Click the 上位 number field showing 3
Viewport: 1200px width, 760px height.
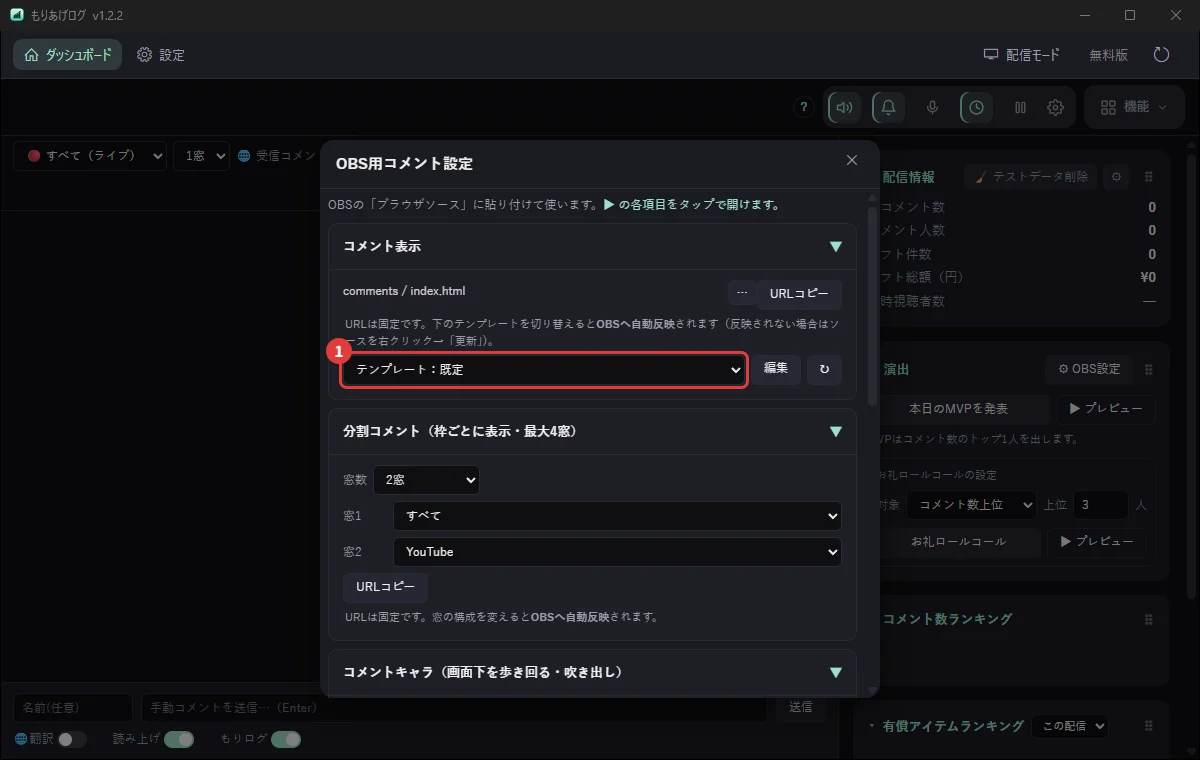[1100, 505]
